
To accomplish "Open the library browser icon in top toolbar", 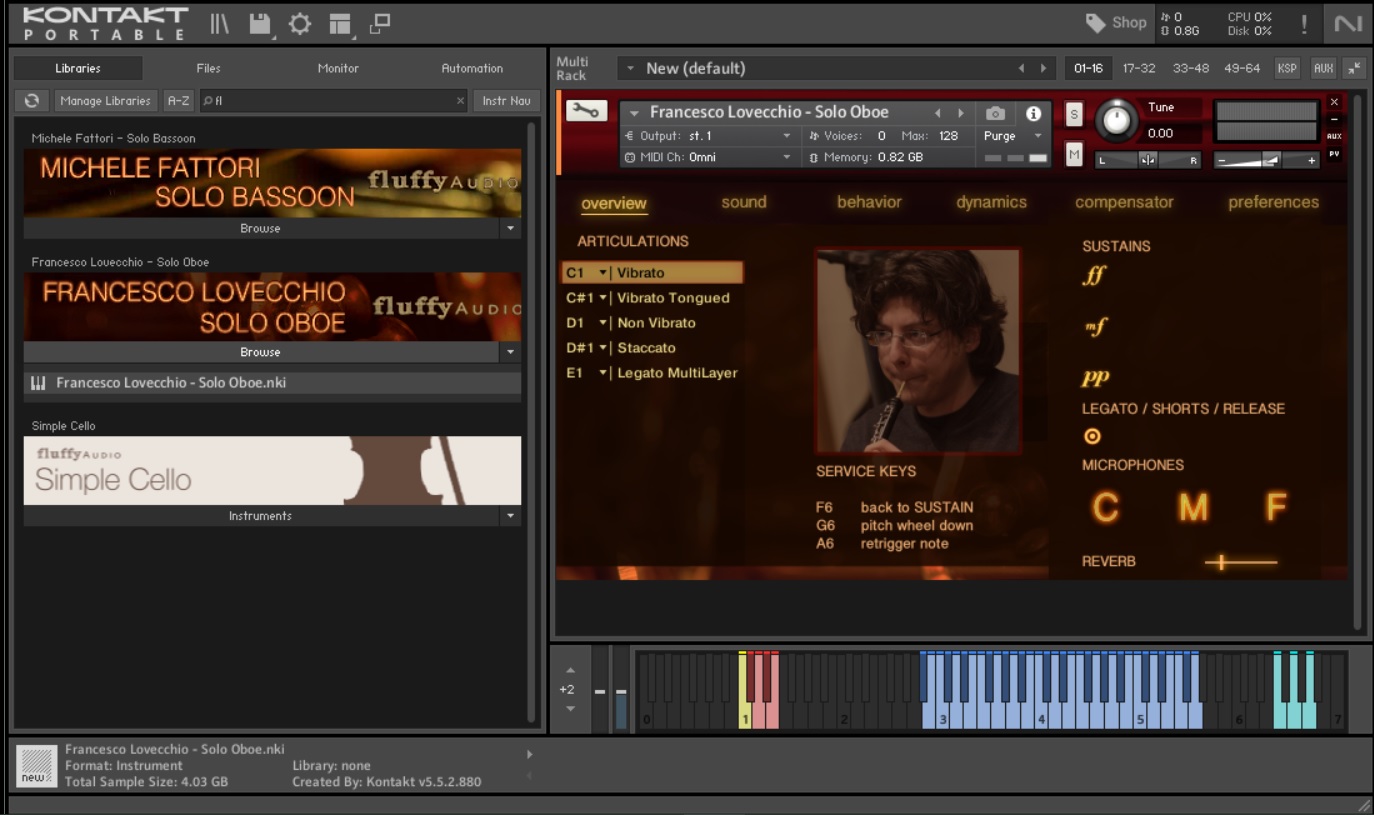I will [219, 24].
